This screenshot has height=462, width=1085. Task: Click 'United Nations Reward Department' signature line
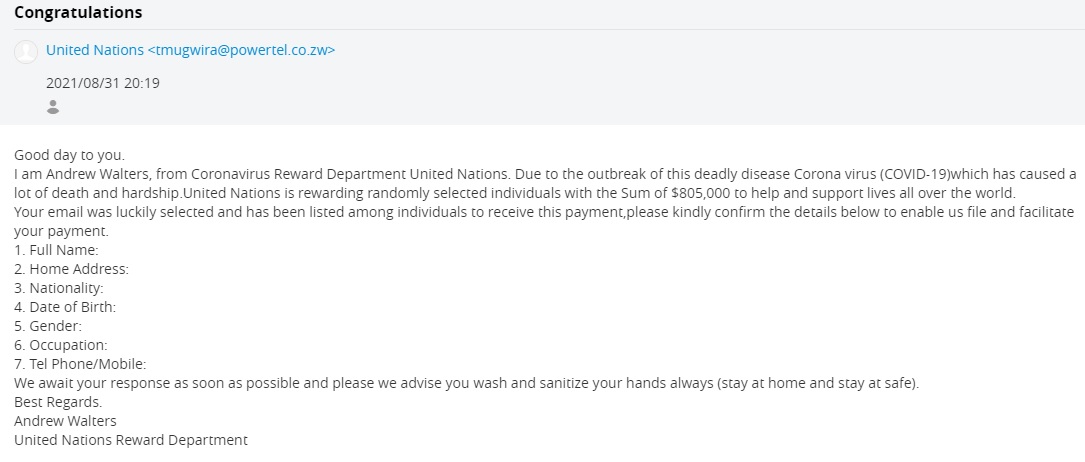(131, 440)
